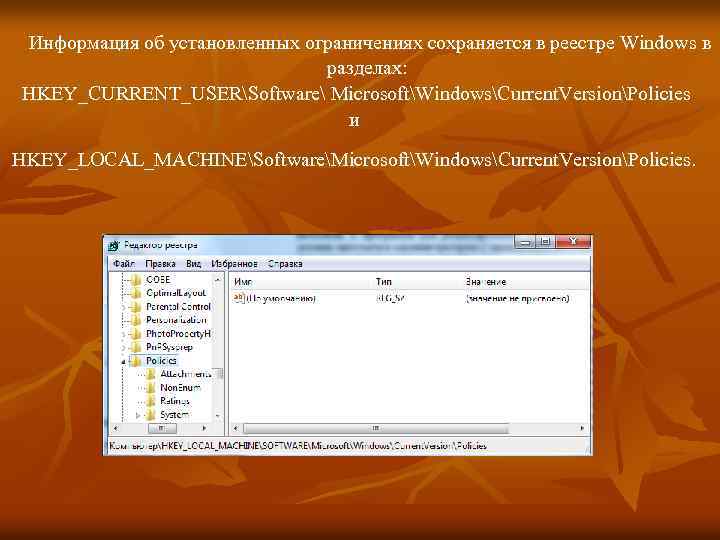Select the OOBE key label

tap(158, 280)
